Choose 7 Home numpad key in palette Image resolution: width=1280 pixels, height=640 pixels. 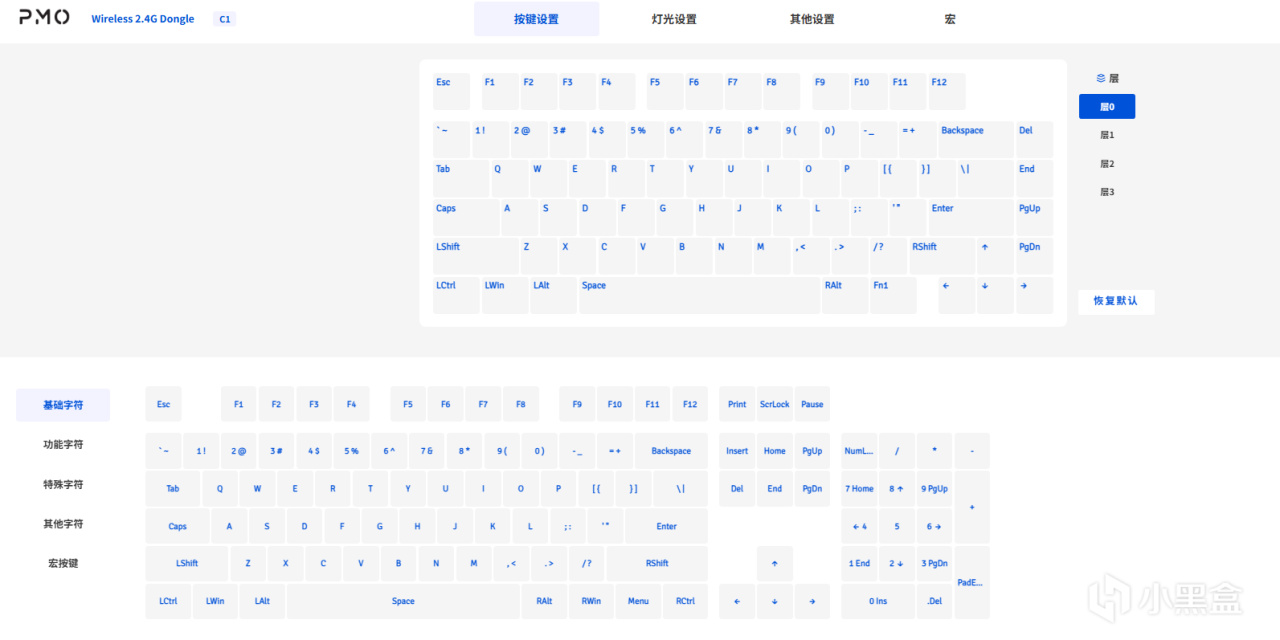[859, 489]
